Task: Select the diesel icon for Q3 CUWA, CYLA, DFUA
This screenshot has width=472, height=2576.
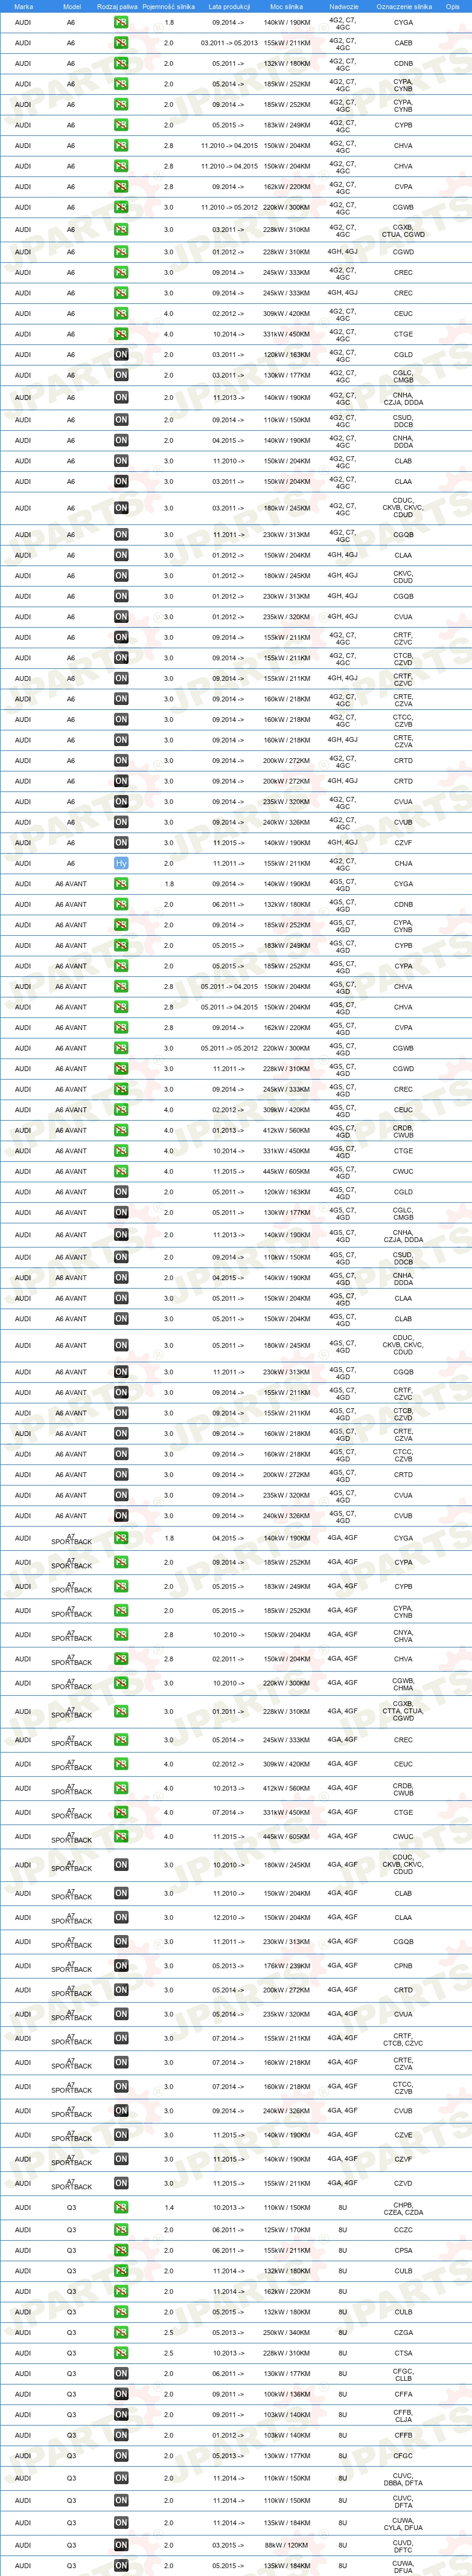Action: [121, 2523]
